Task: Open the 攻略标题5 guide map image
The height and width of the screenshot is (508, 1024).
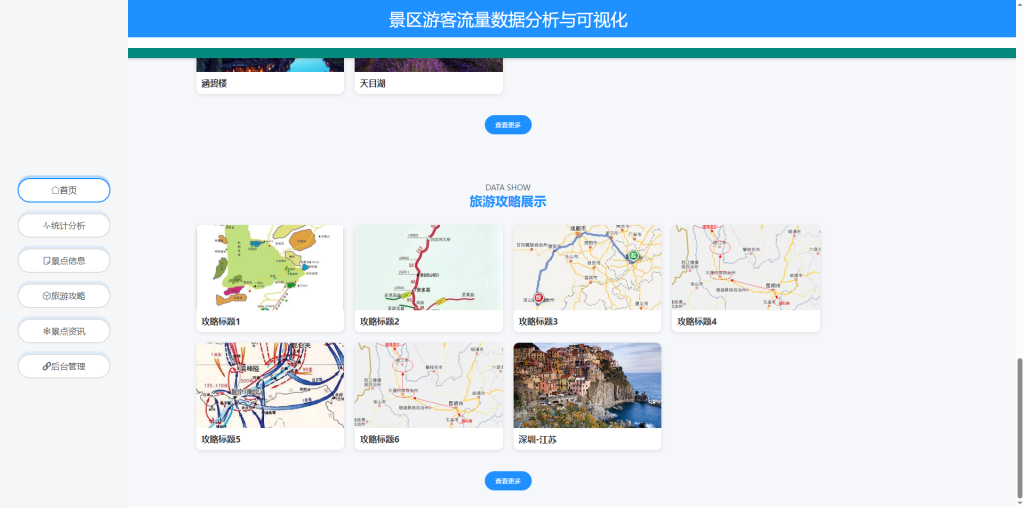Action: pyautogui.click(x=270, y=385)
